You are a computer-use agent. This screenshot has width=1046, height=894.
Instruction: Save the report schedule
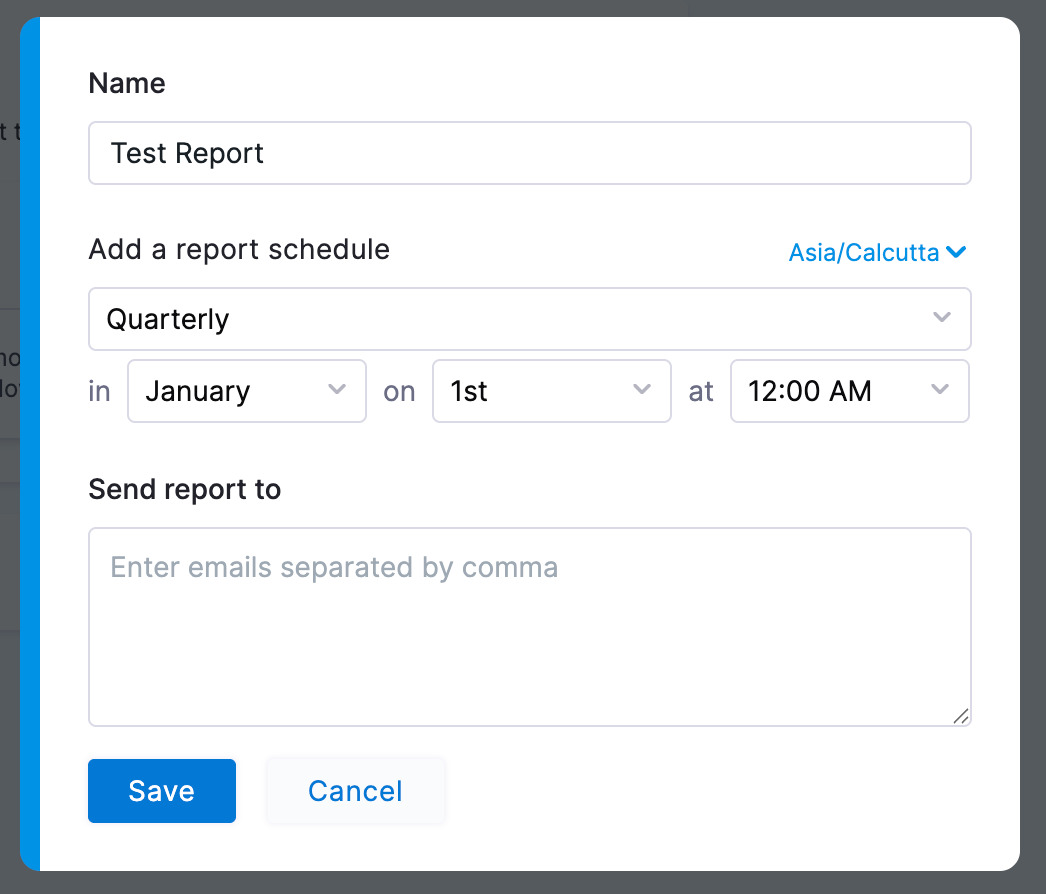tap(162, 791)
